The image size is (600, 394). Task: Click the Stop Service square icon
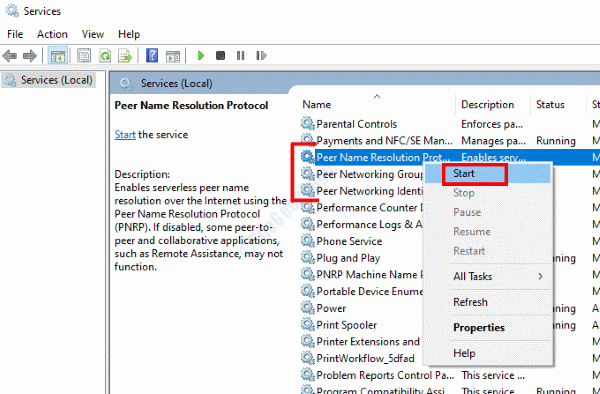(x=220, y=56)
